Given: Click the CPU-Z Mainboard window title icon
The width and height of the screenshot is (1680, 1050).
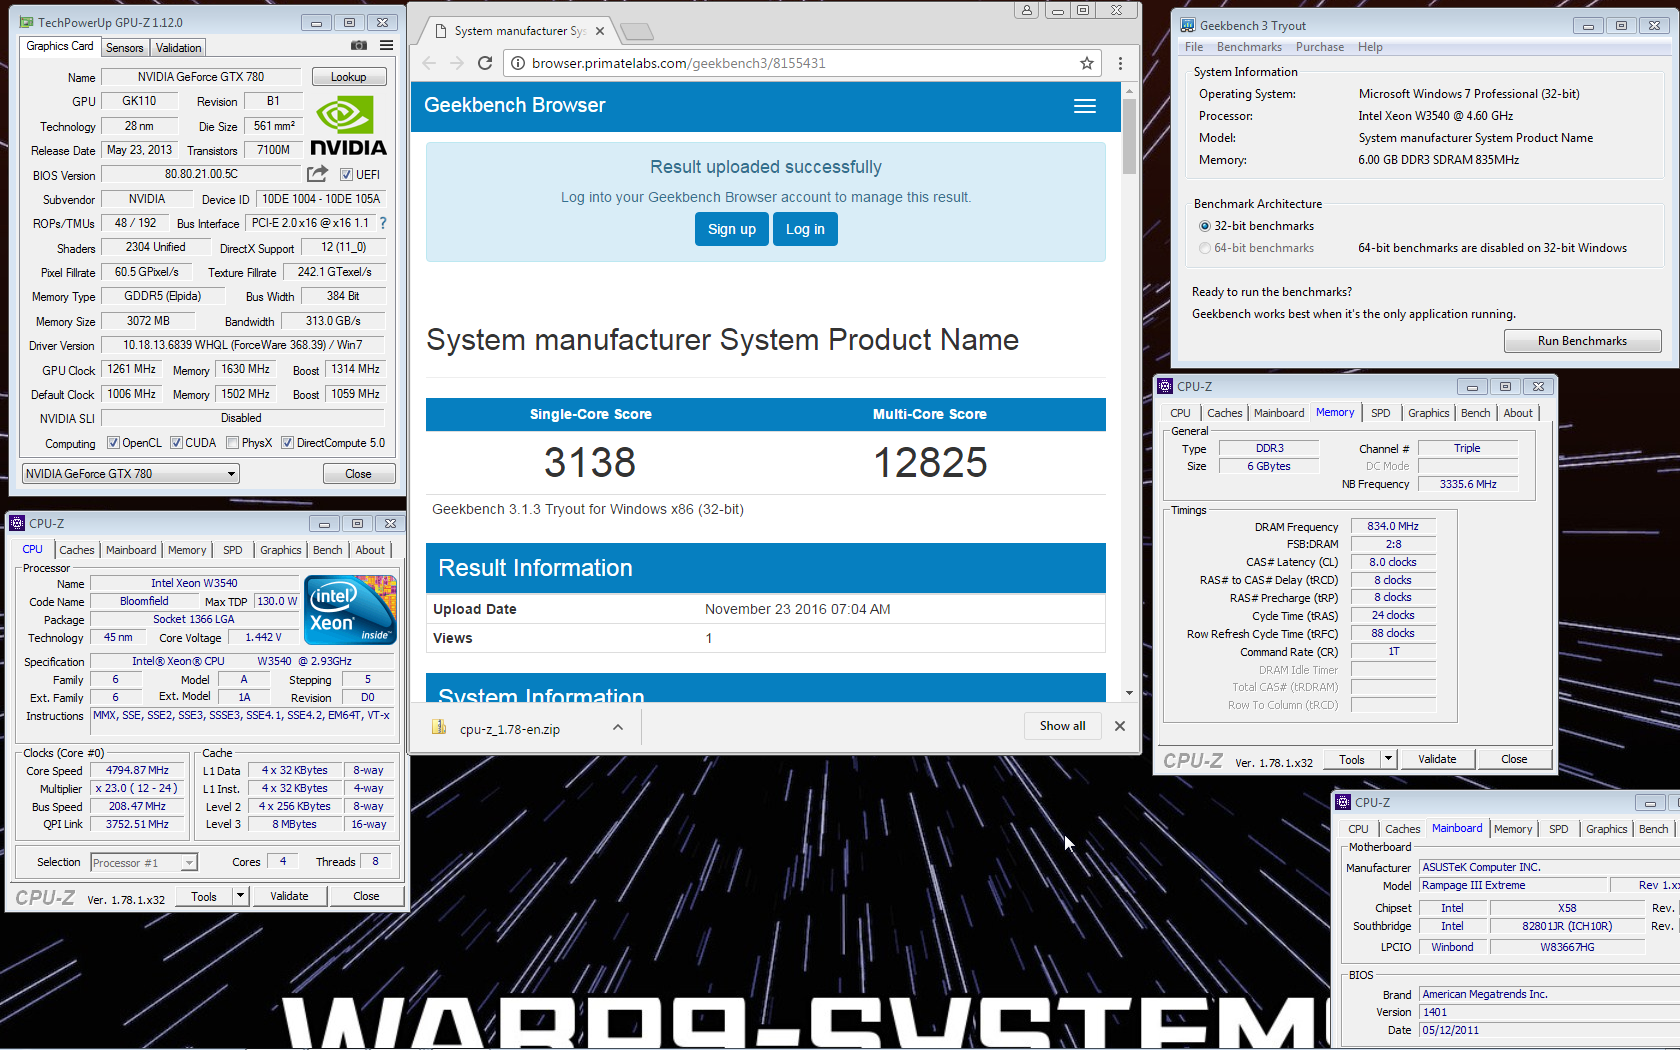Looking at the screenshot, I should (x=1343, y=802).
